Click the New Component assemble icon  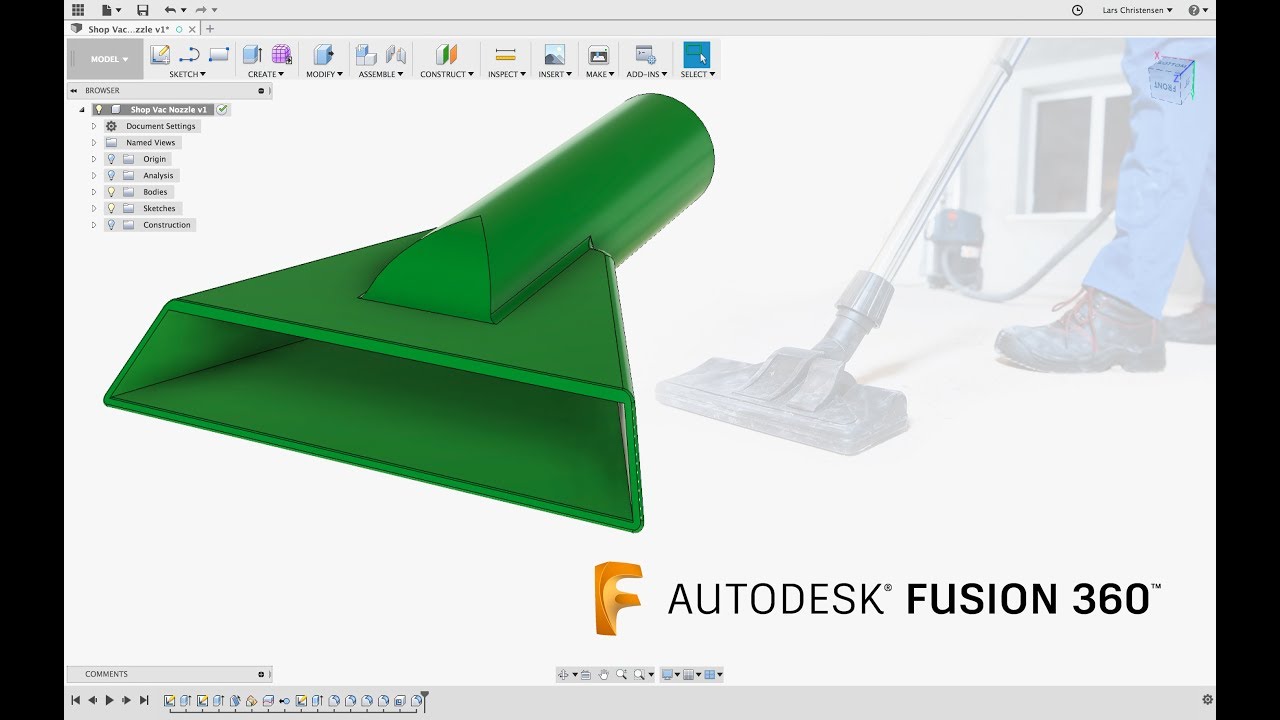366,55
